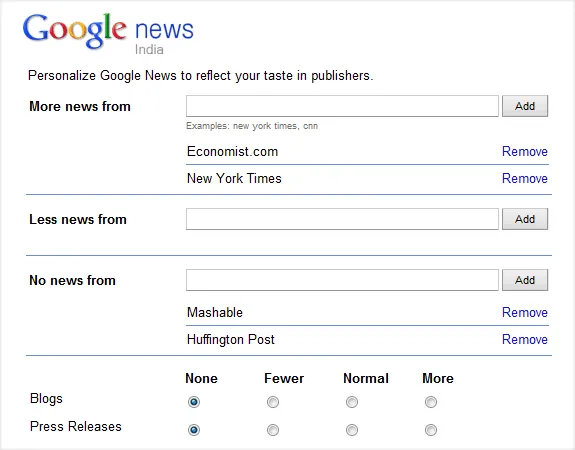Click the Google news logo
The width and height of the screenshot is (575, 450).
108,32
